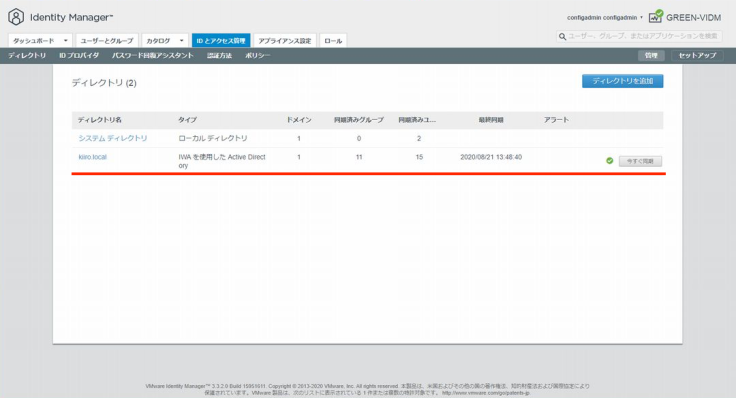The image size is (736, 398).
Task: Select ディレクトリ in the sub-navigation bar
Action: point(27,55)
